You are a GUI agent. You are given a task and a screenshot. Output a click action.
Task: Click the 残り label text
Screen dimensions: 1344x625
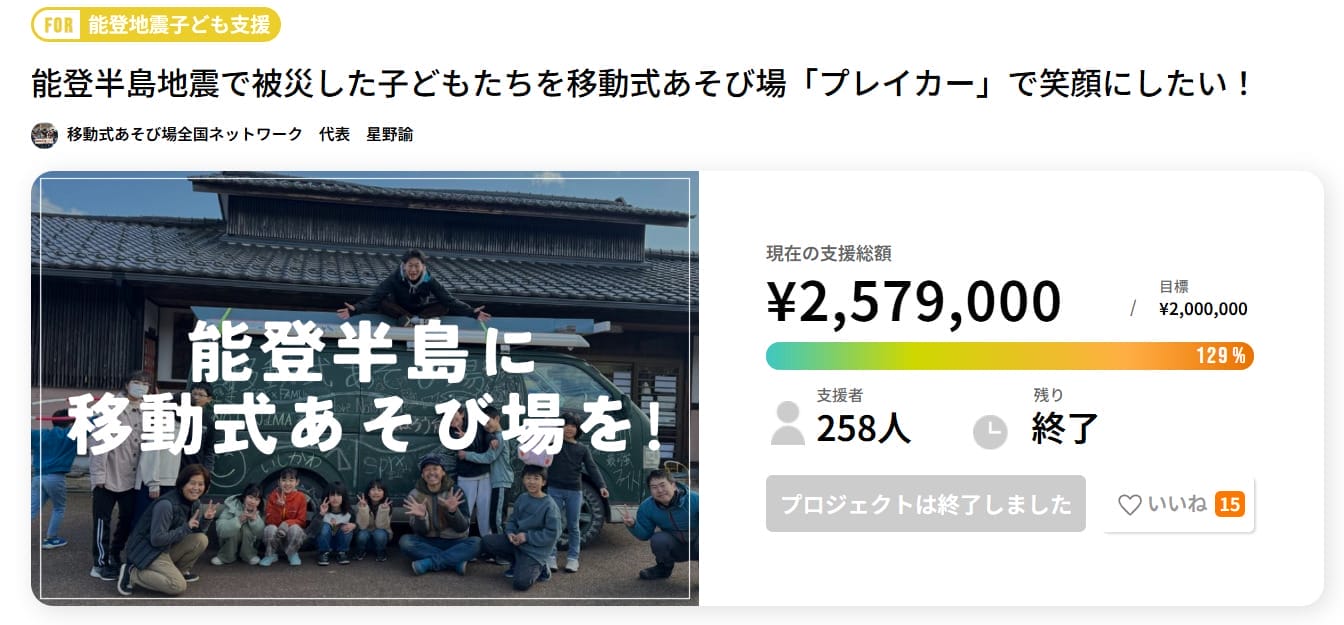(1048, 396)
